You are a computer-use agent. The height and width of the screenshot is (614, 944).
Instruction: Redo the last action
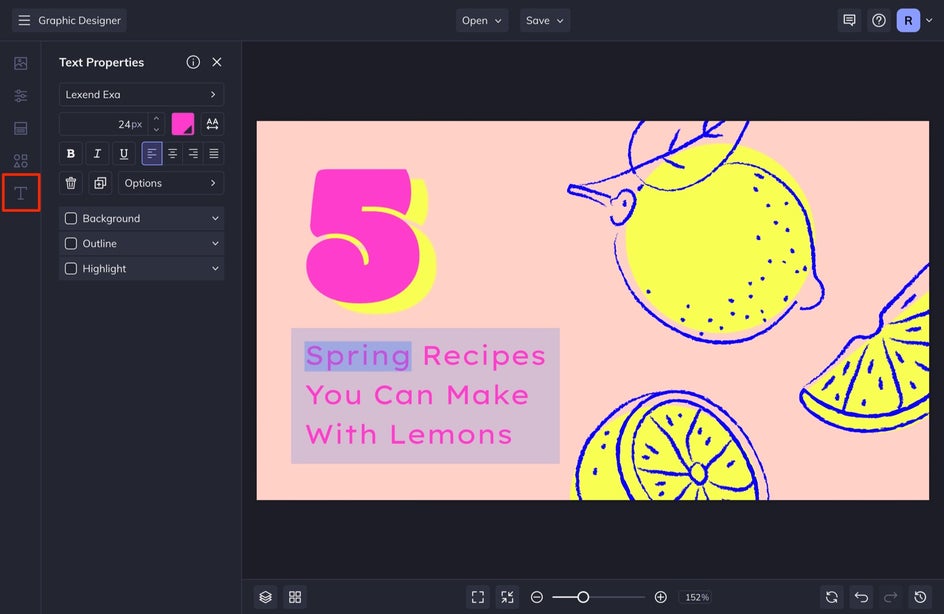890,597
